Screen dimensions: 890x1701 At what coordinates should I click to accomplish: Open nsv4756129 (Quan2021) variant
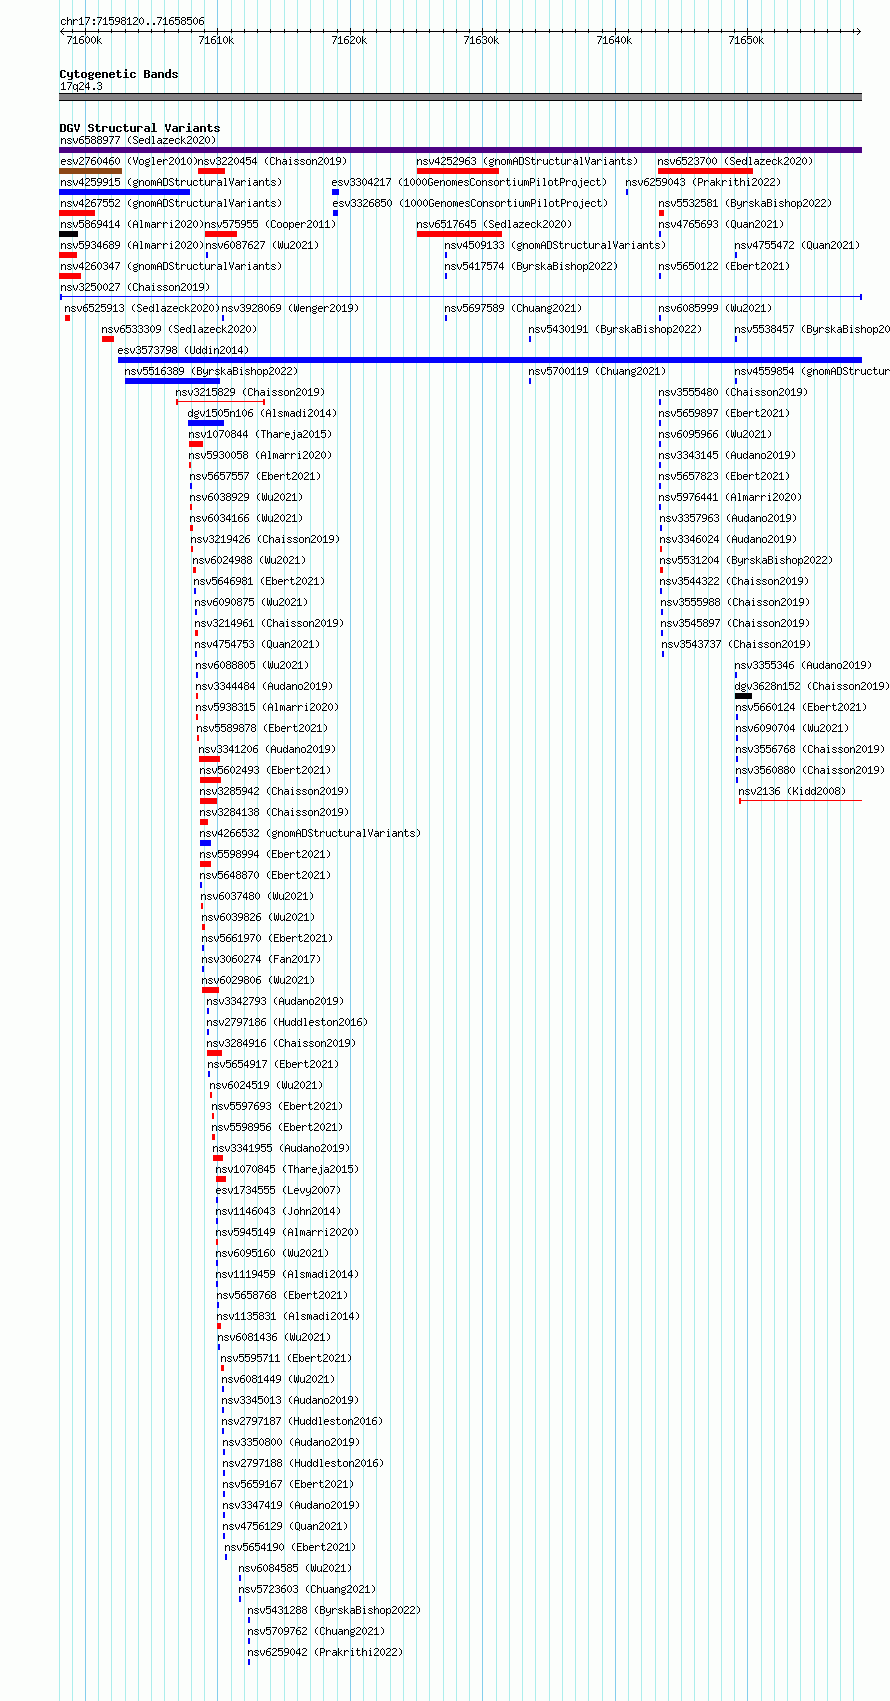(x=285, y=1527)
